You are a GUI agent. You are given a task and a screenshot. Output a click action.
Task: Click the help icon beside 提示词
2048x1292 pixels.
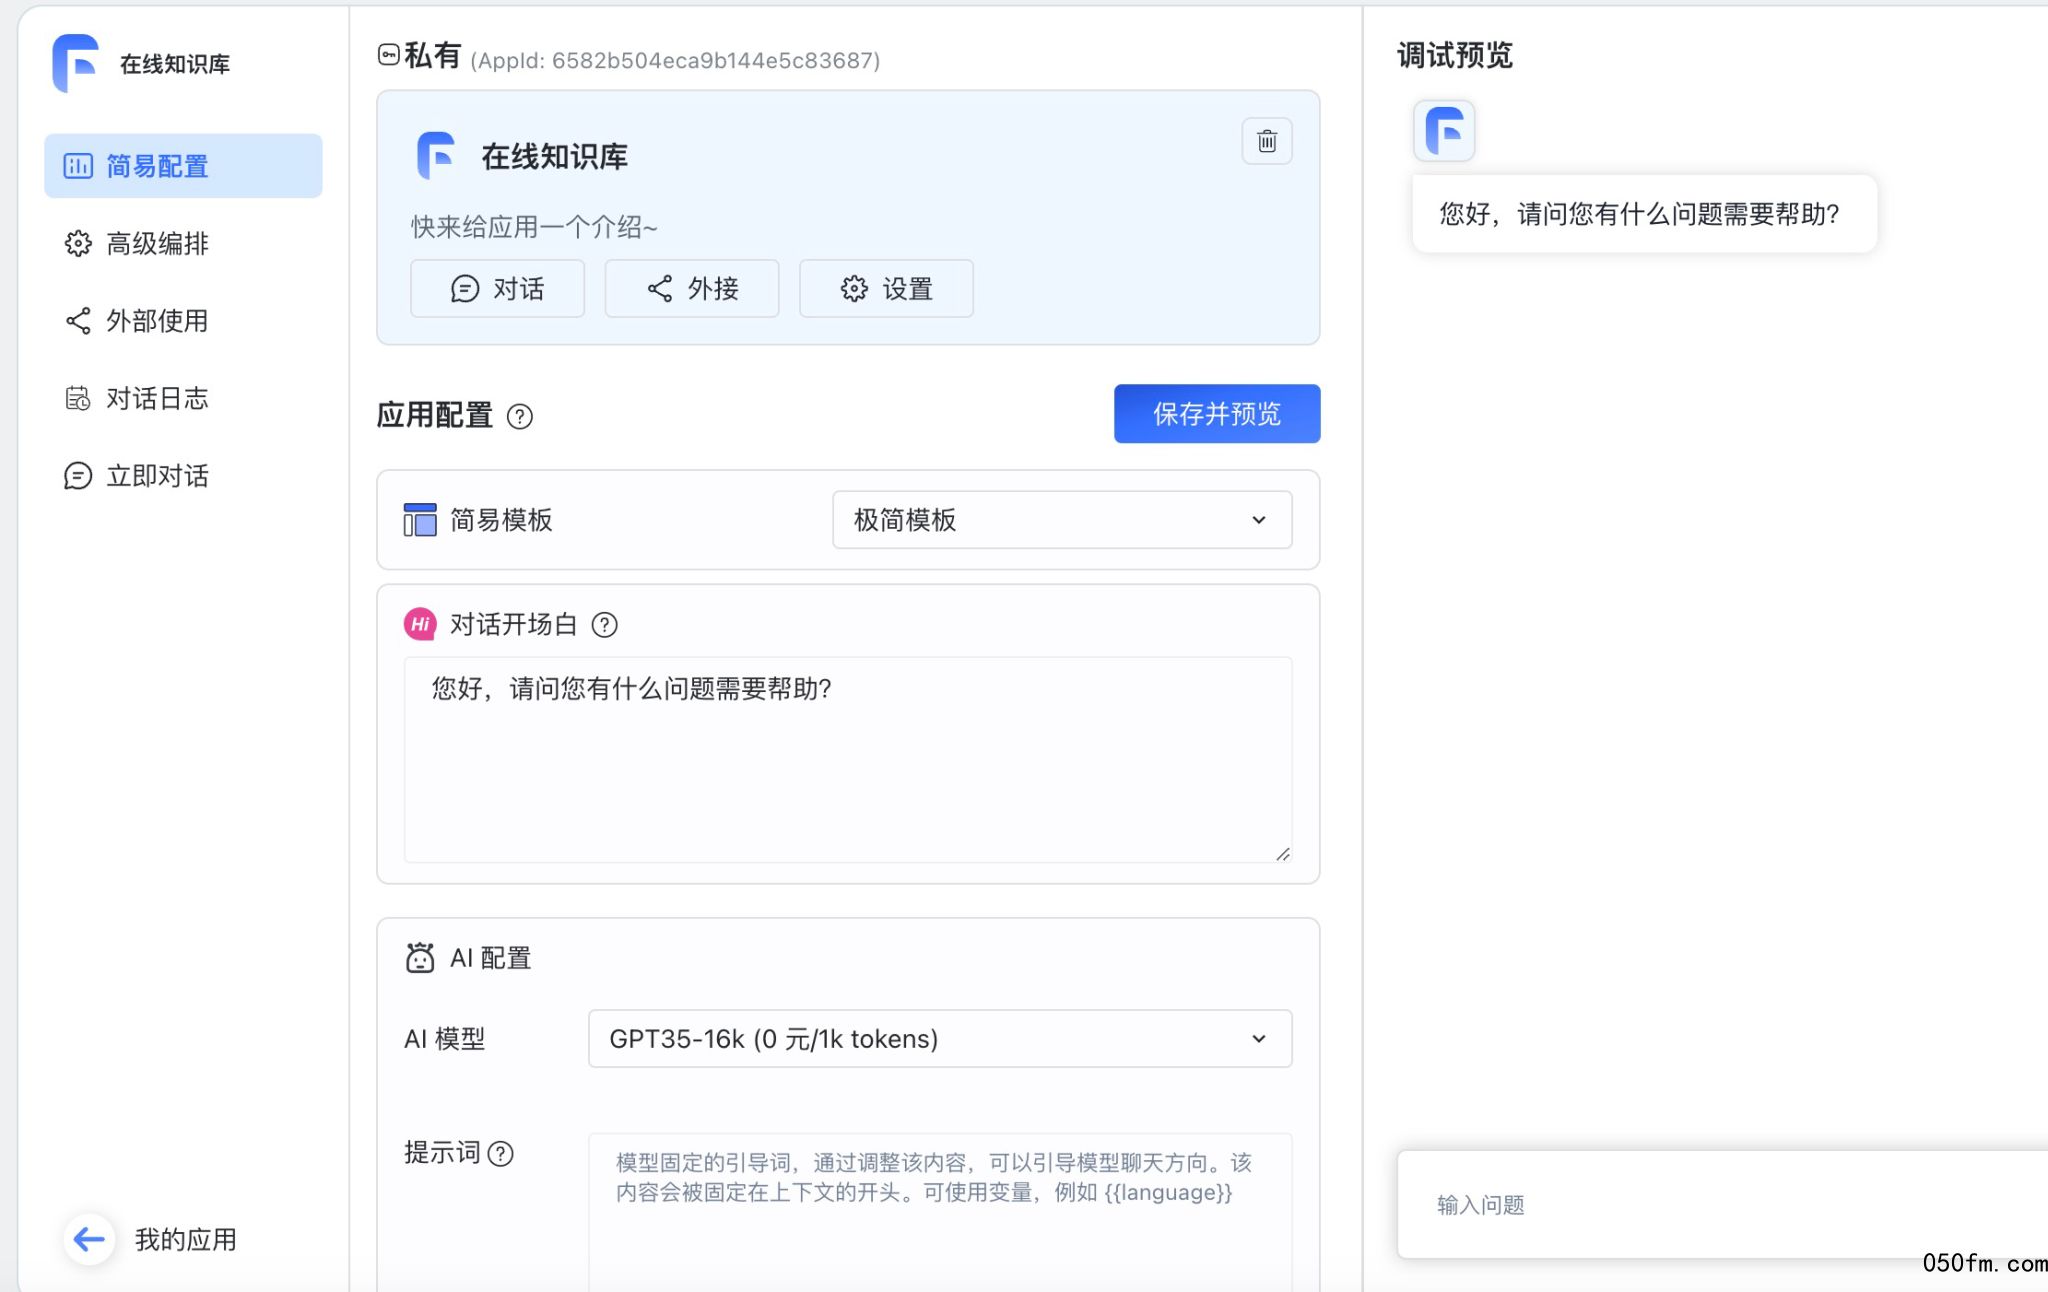coord(500,1154)
